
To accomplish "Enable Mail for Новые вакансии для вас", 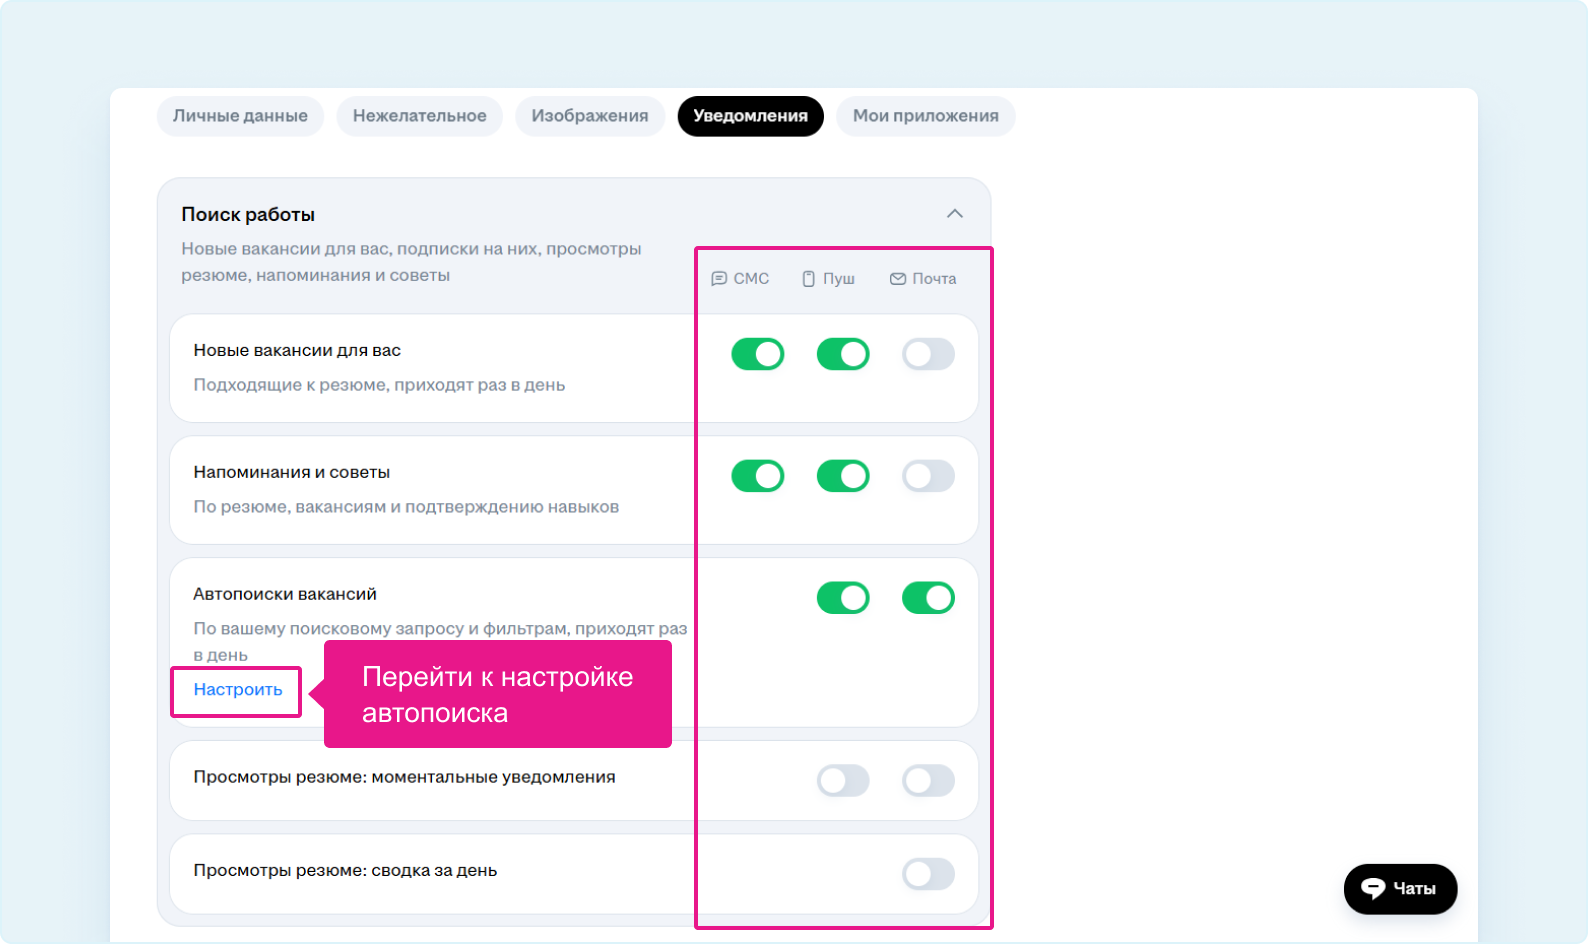I will click(927, 354).
